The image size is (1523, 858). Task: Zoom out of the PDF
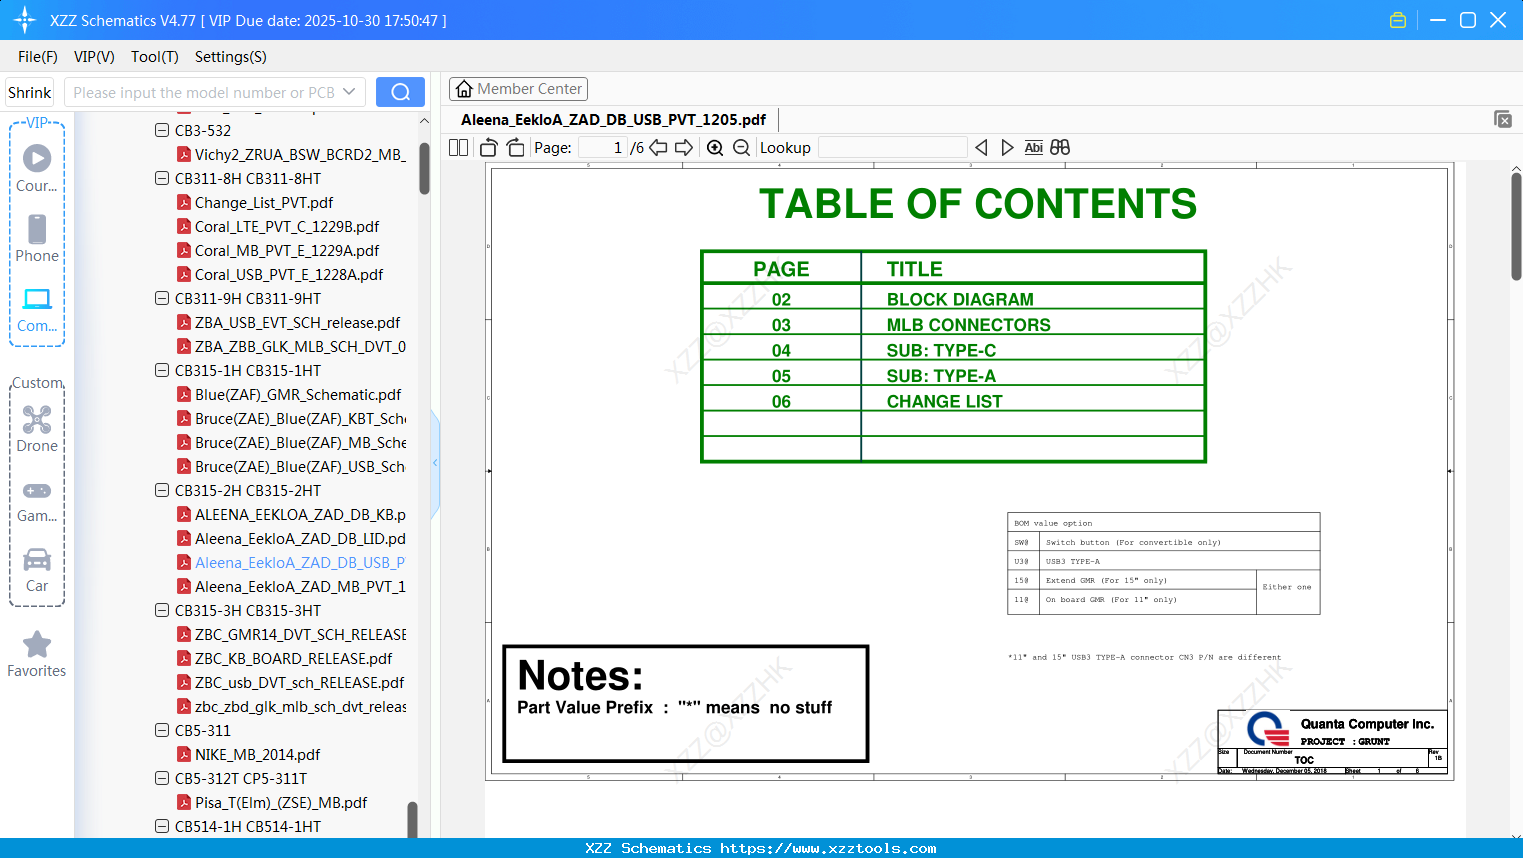click(741, 147)
